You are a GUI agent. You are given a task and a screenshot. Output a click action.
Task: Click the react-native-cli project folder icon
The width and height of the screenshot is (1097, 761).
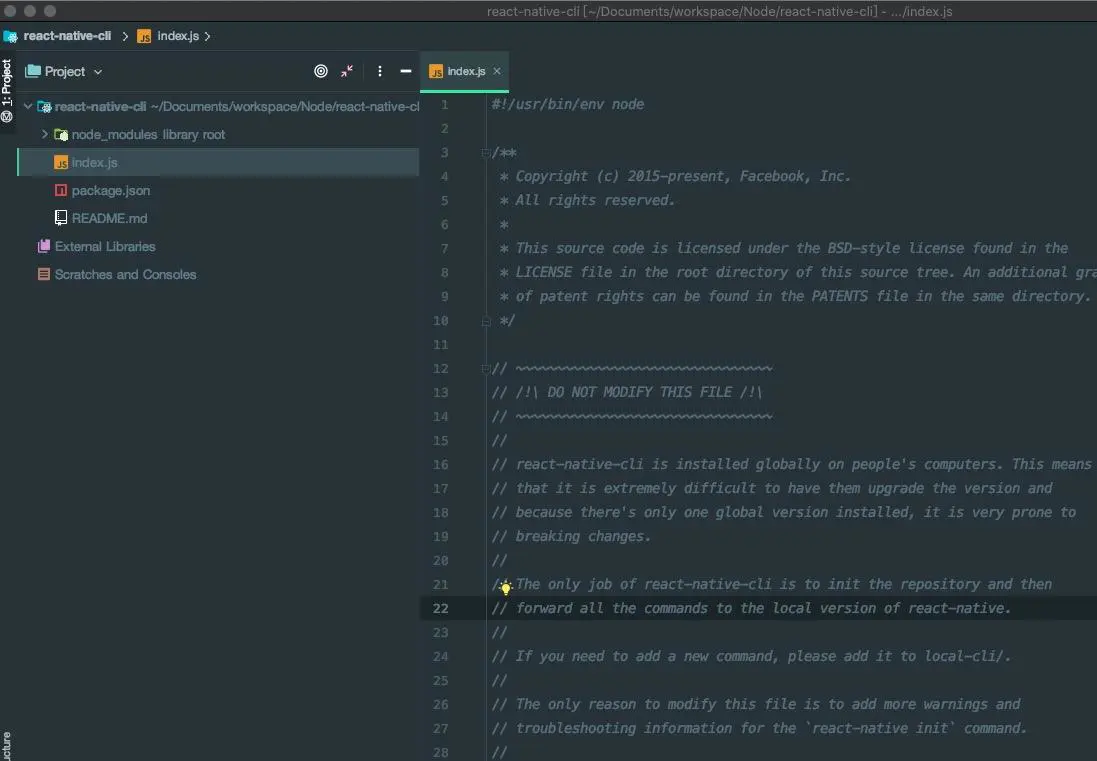point(44,107)
